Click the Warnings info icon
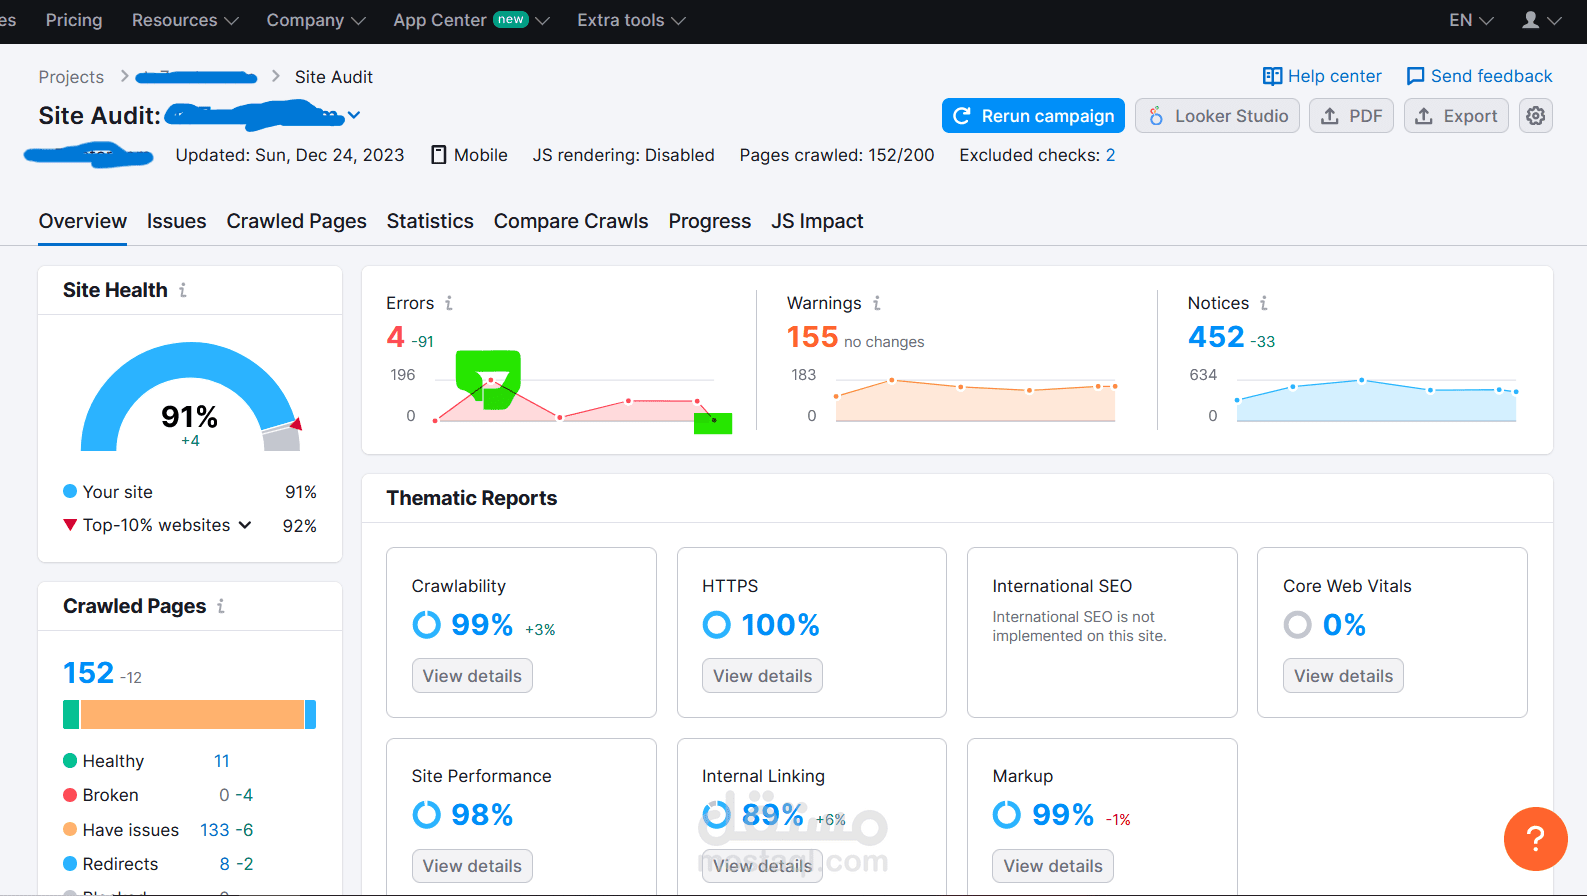Screen dimensions: 1587x896 877,303
